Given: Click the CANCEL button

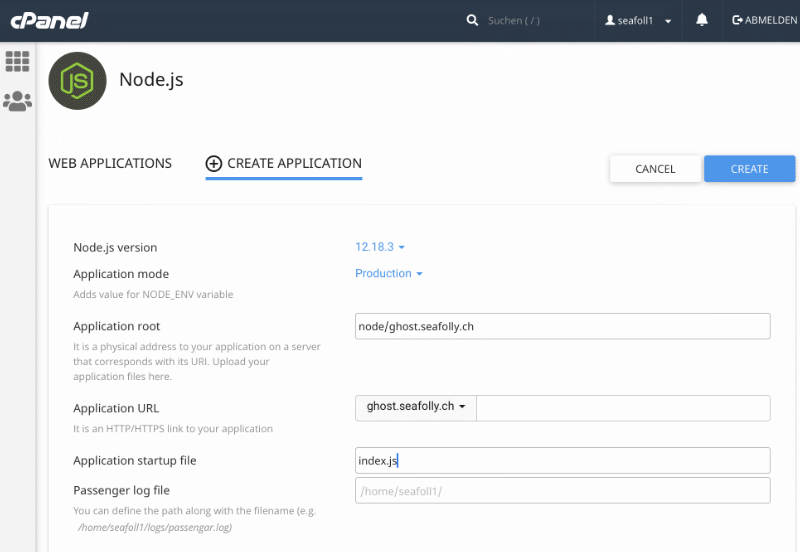Looking at the screenshot, I should coord(655,169).
